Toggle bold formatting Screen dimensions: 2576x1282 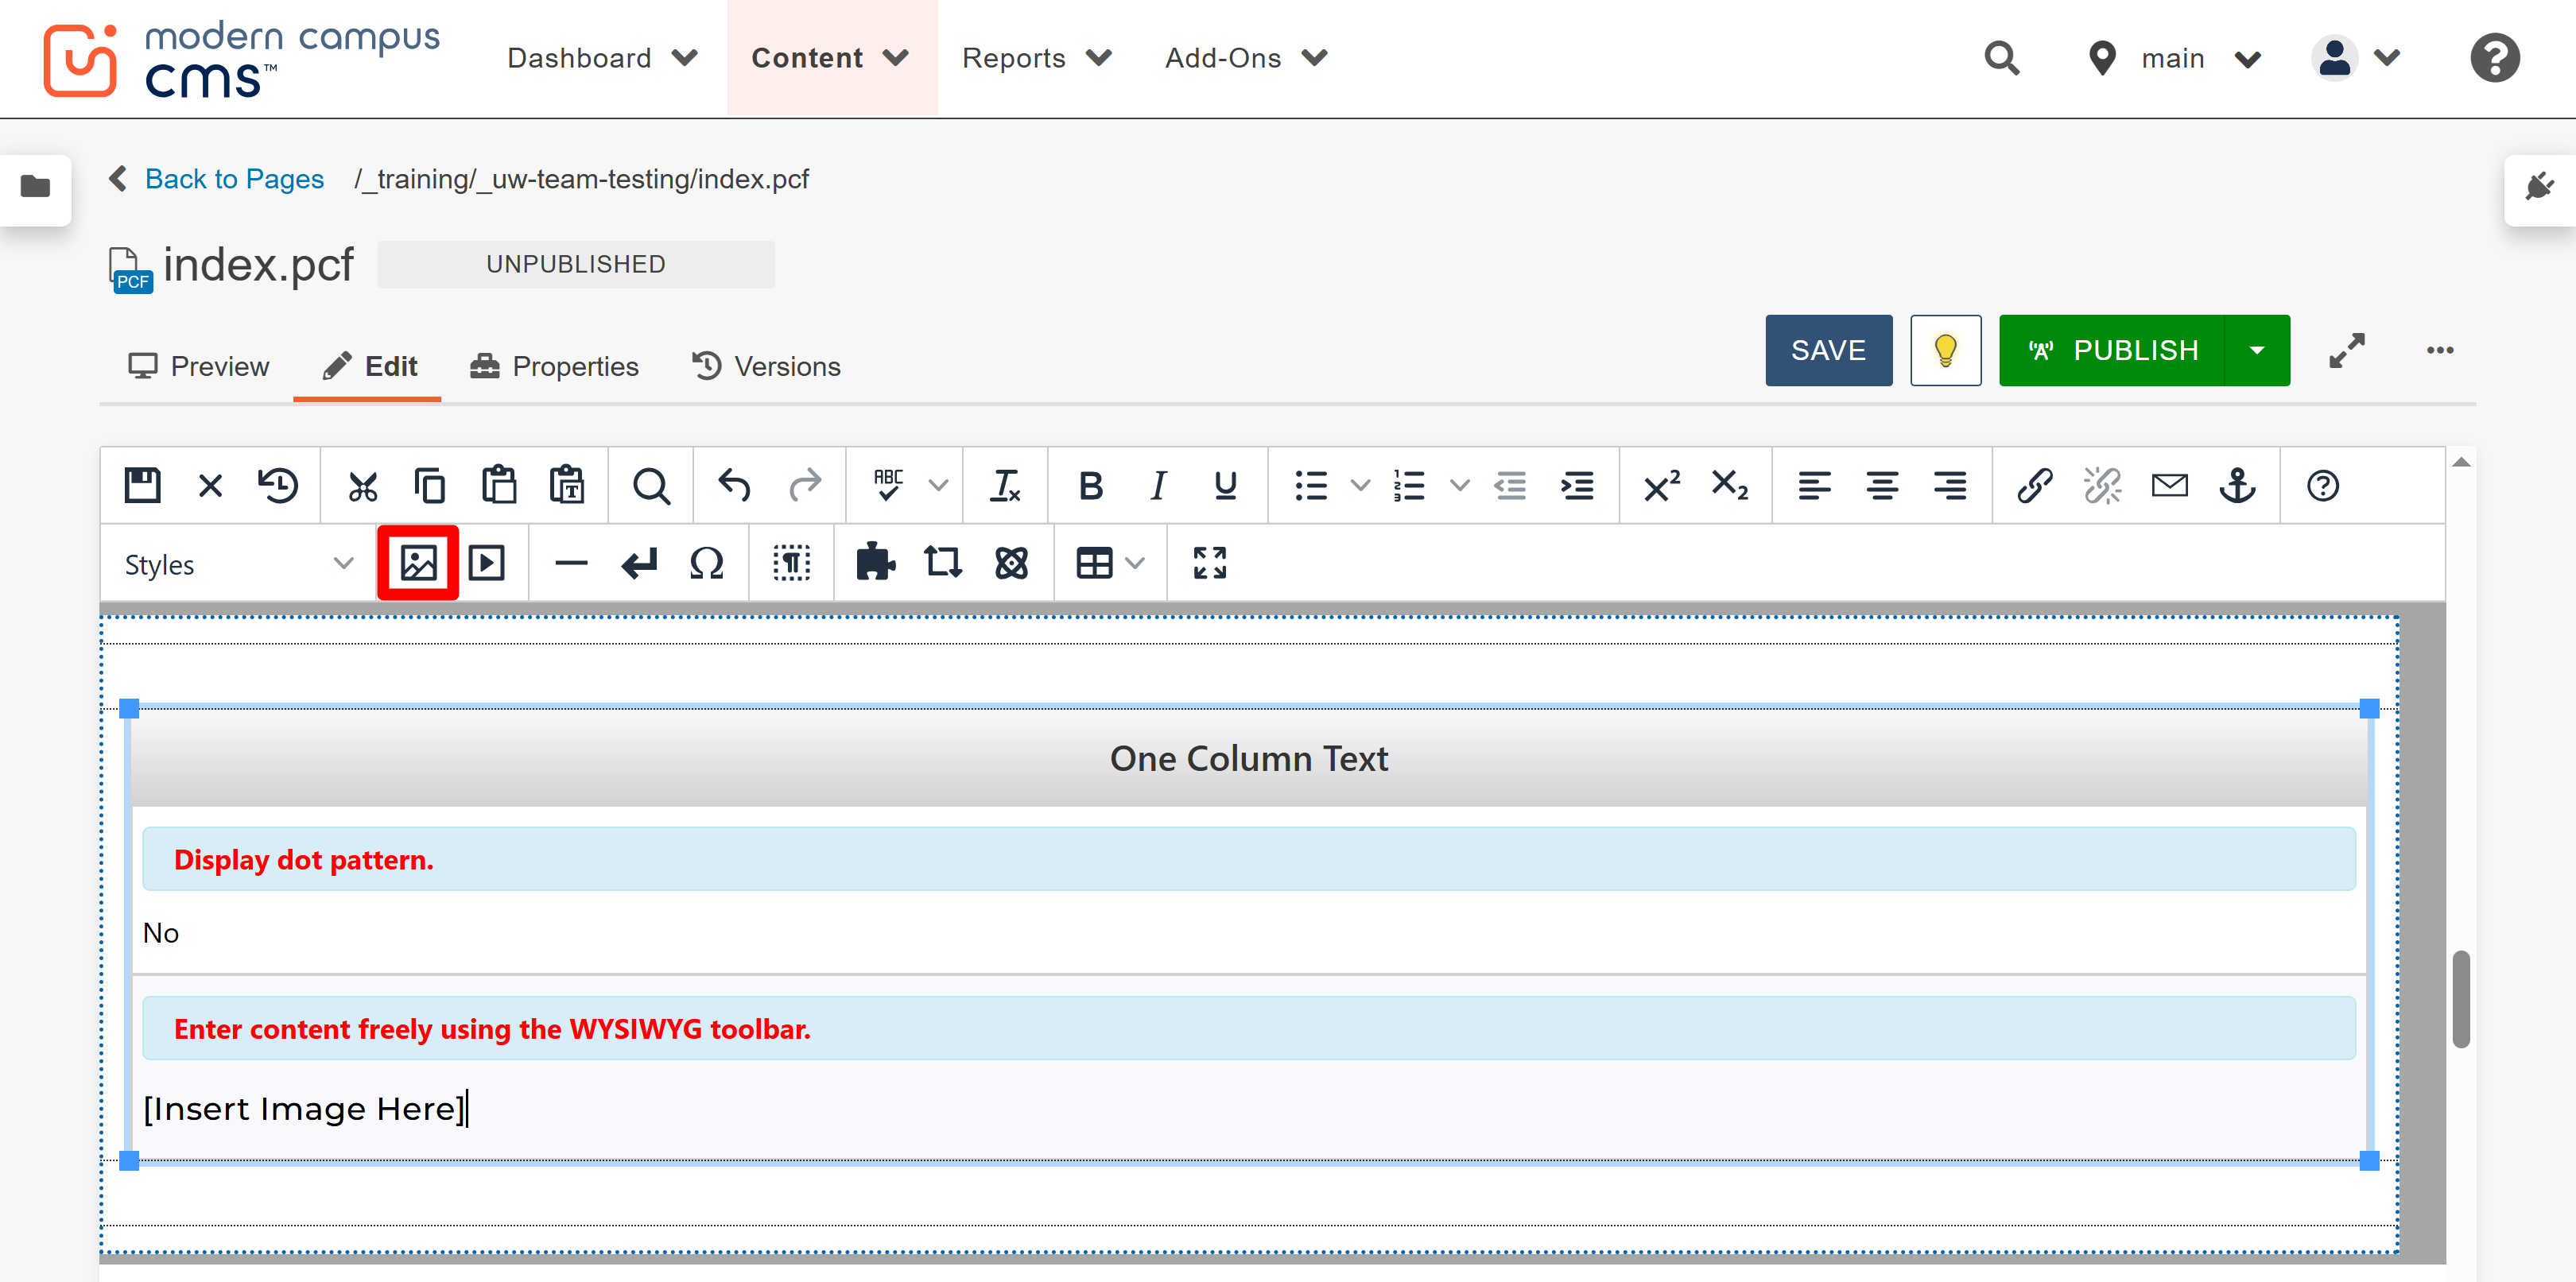(x=1091, y=486)
